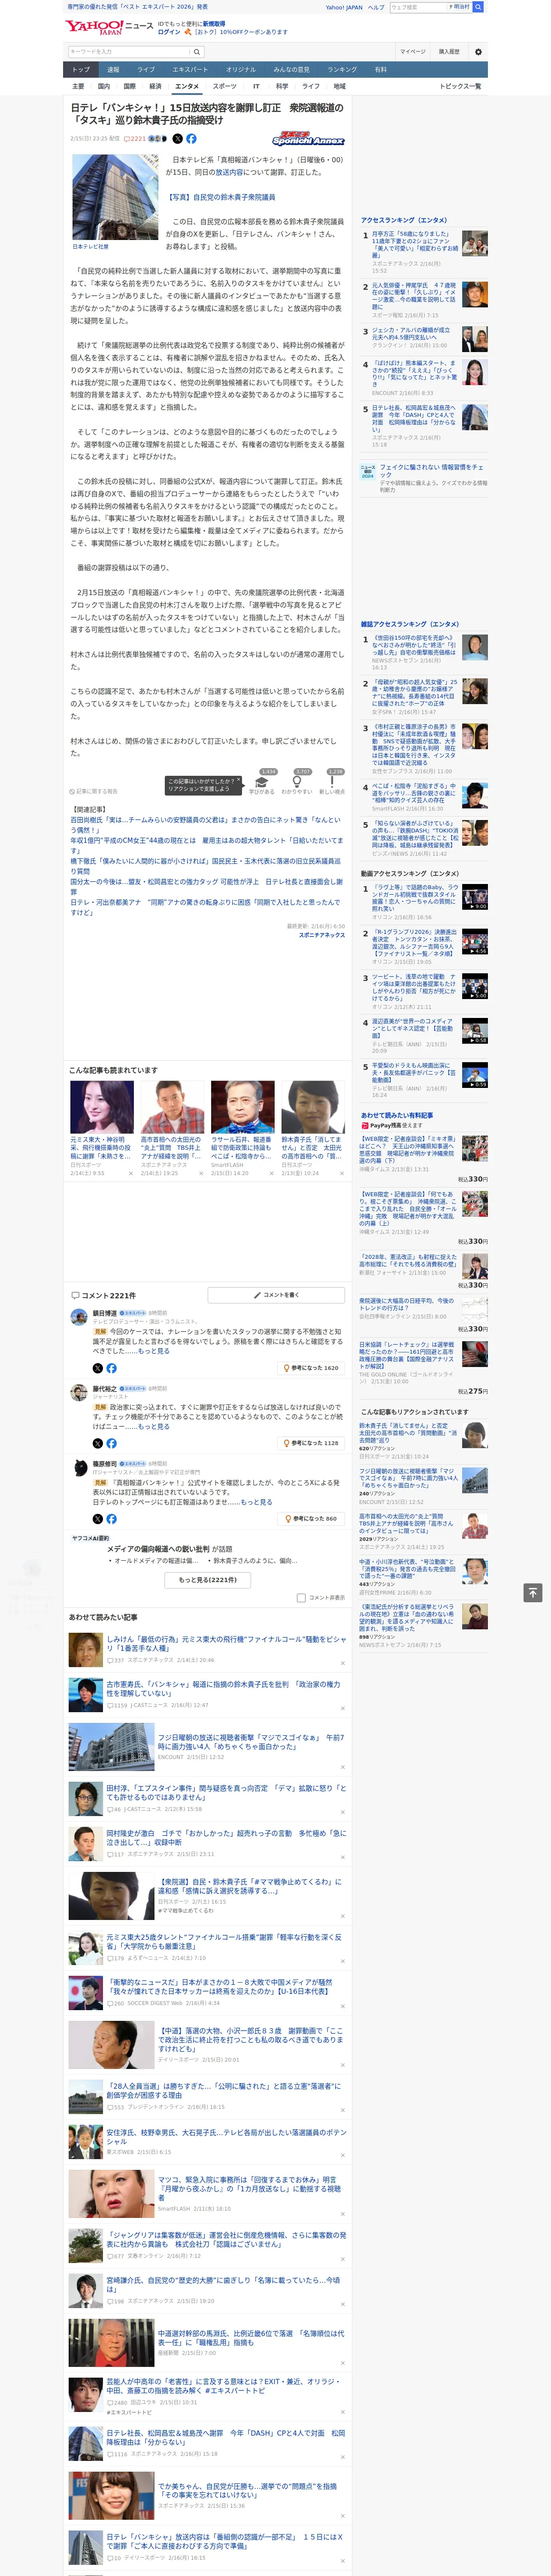Open マイページ link
The height and width of the screenshot is (2576, 551).
(412, 51)
